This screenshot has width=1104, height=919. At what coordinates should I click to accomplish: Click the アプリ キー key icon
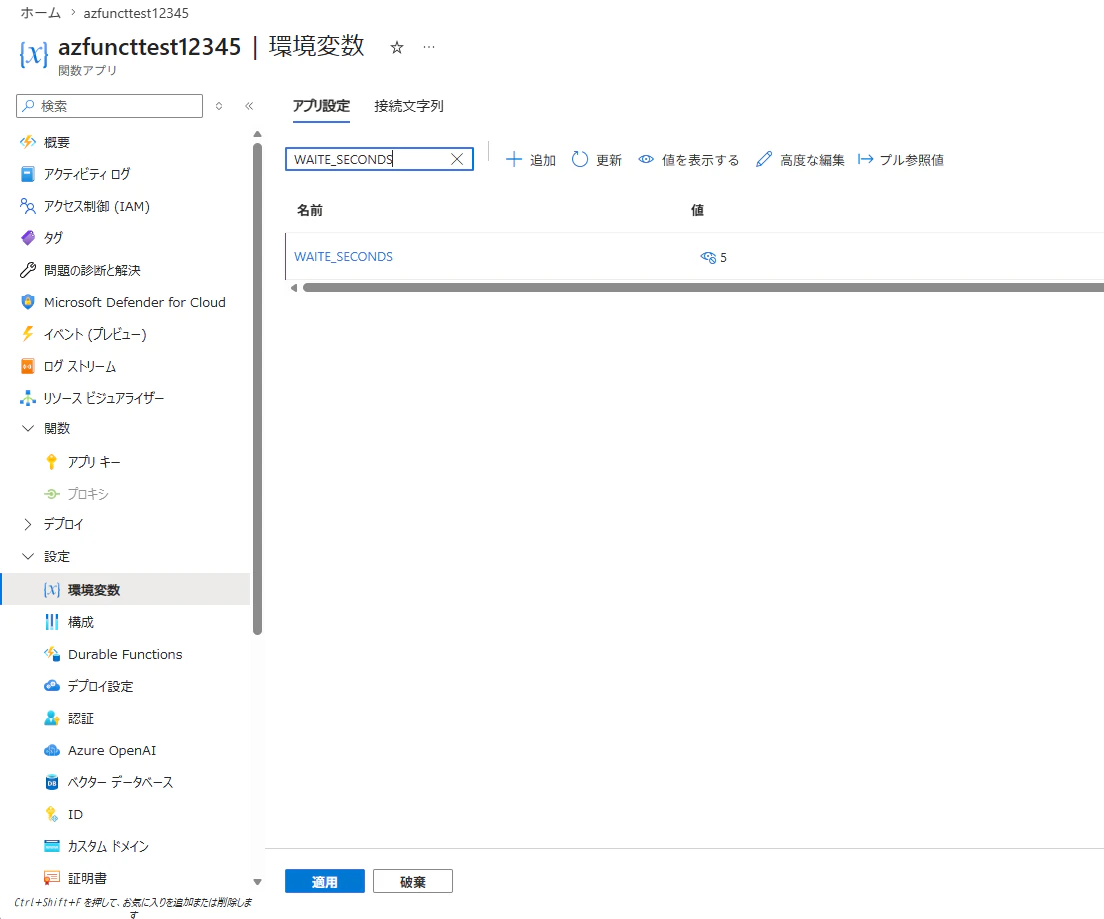[x=51, y=462]
